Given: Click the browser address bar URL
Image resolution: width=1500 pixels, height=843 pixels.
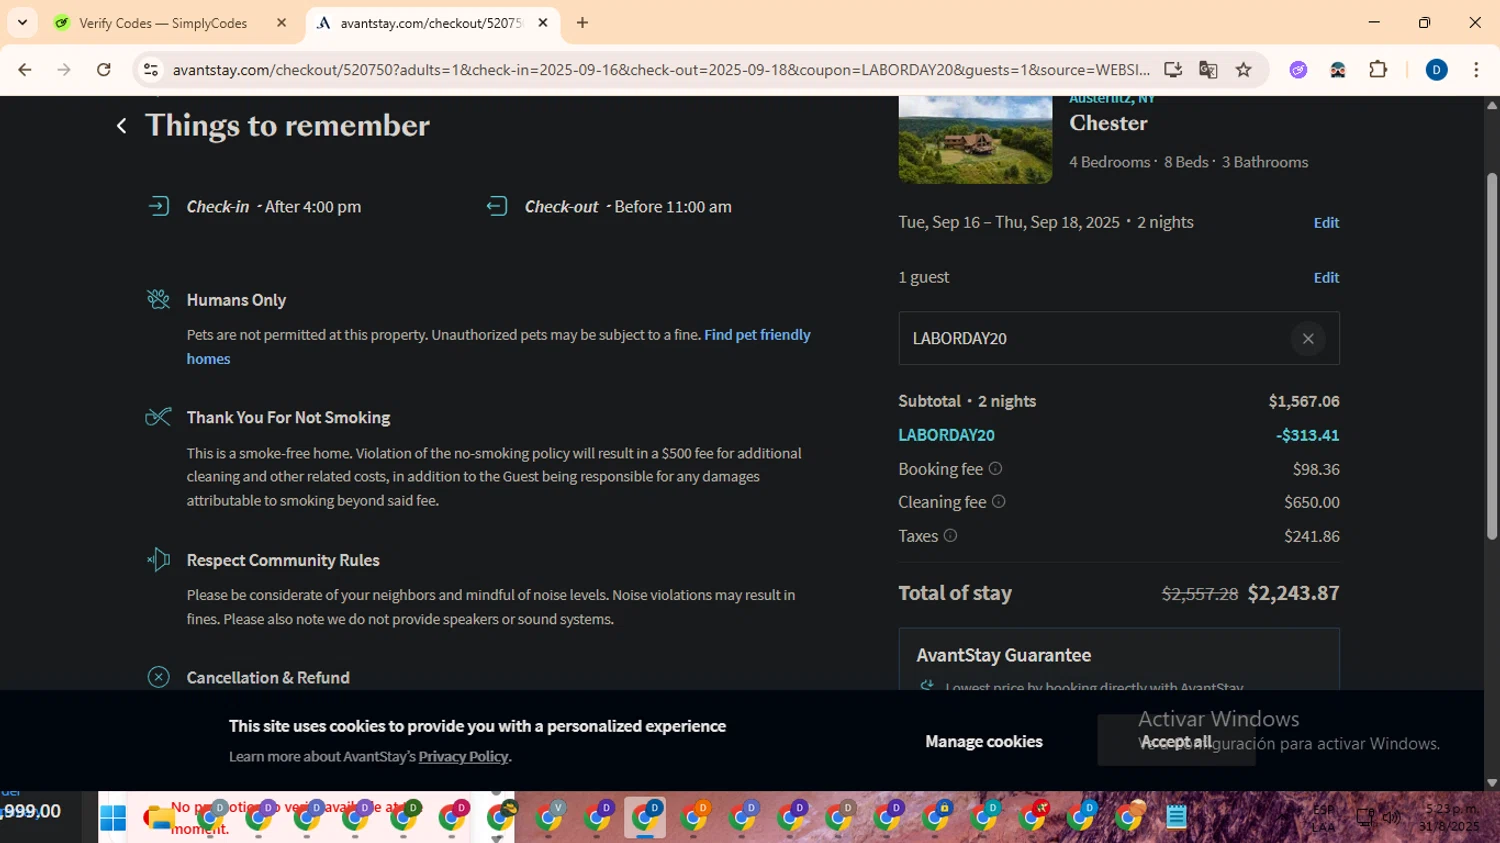Looking at the screenshot, I should point(660,70).
